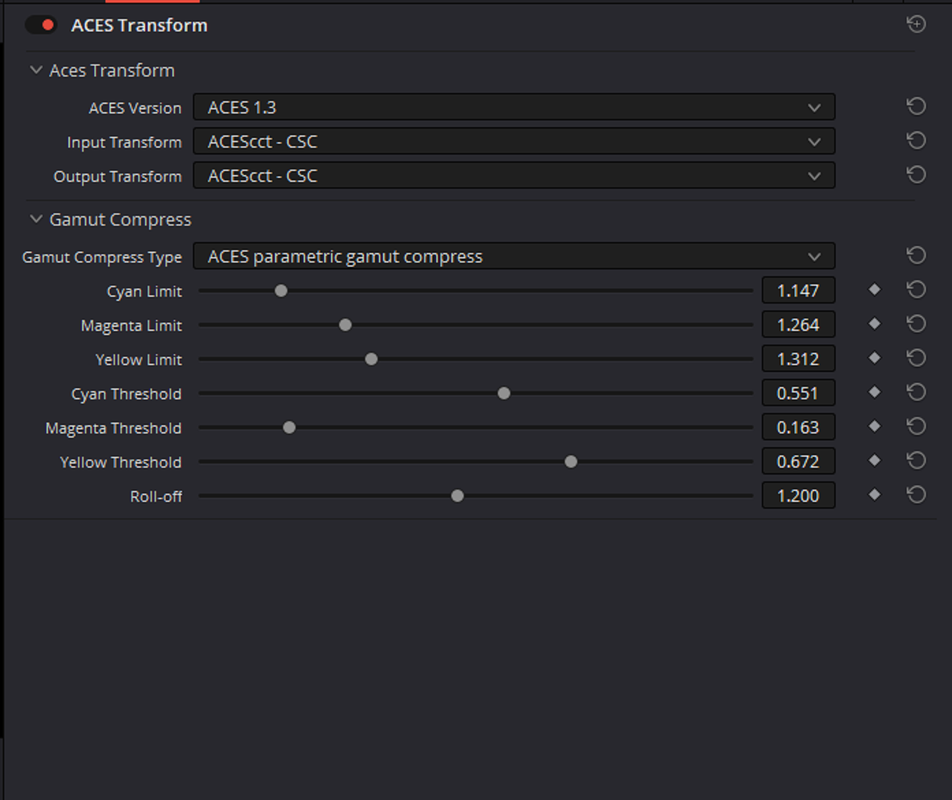This screenshot has height=800, width=952.
Task: Collapse the Gamut Compress section
Action: point(36,219)
